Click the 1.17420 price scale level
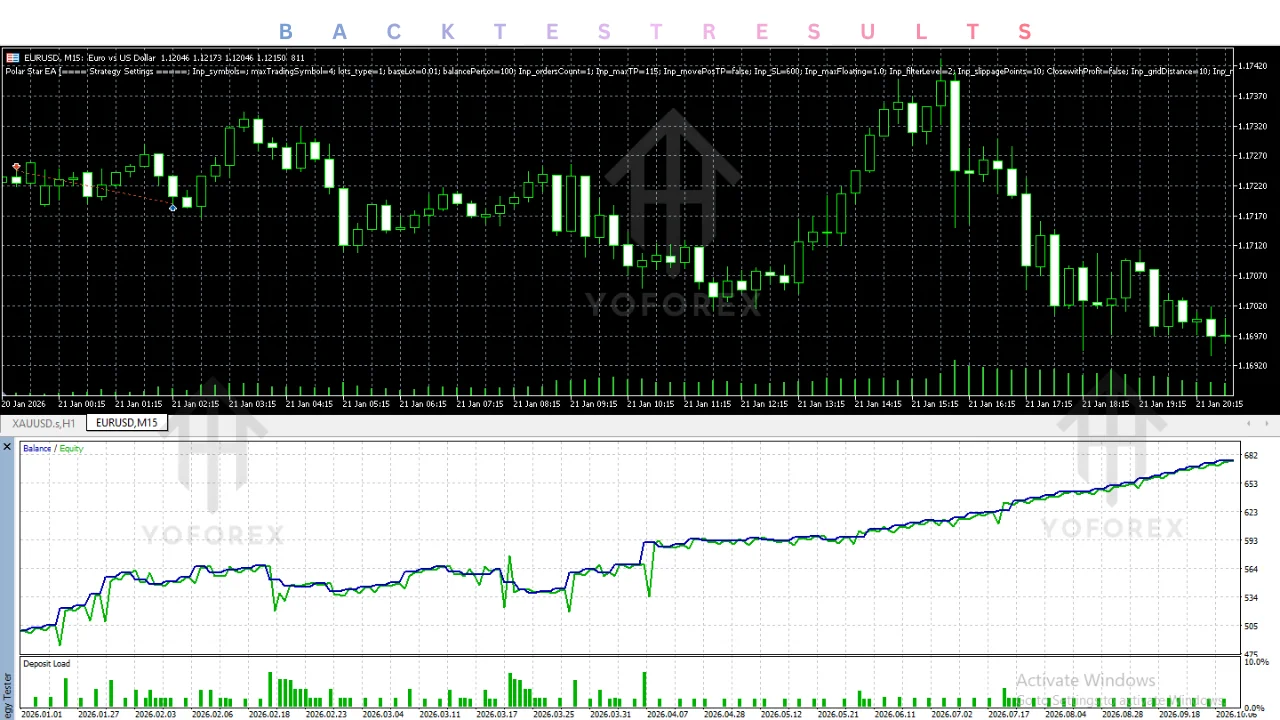 [x=1253, y=66]
